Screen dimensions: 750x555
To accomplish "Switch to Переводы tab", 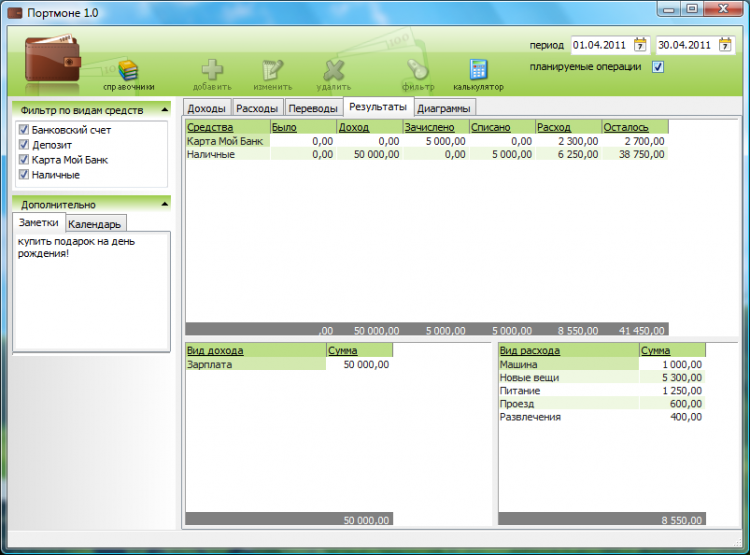I will 313,108.
